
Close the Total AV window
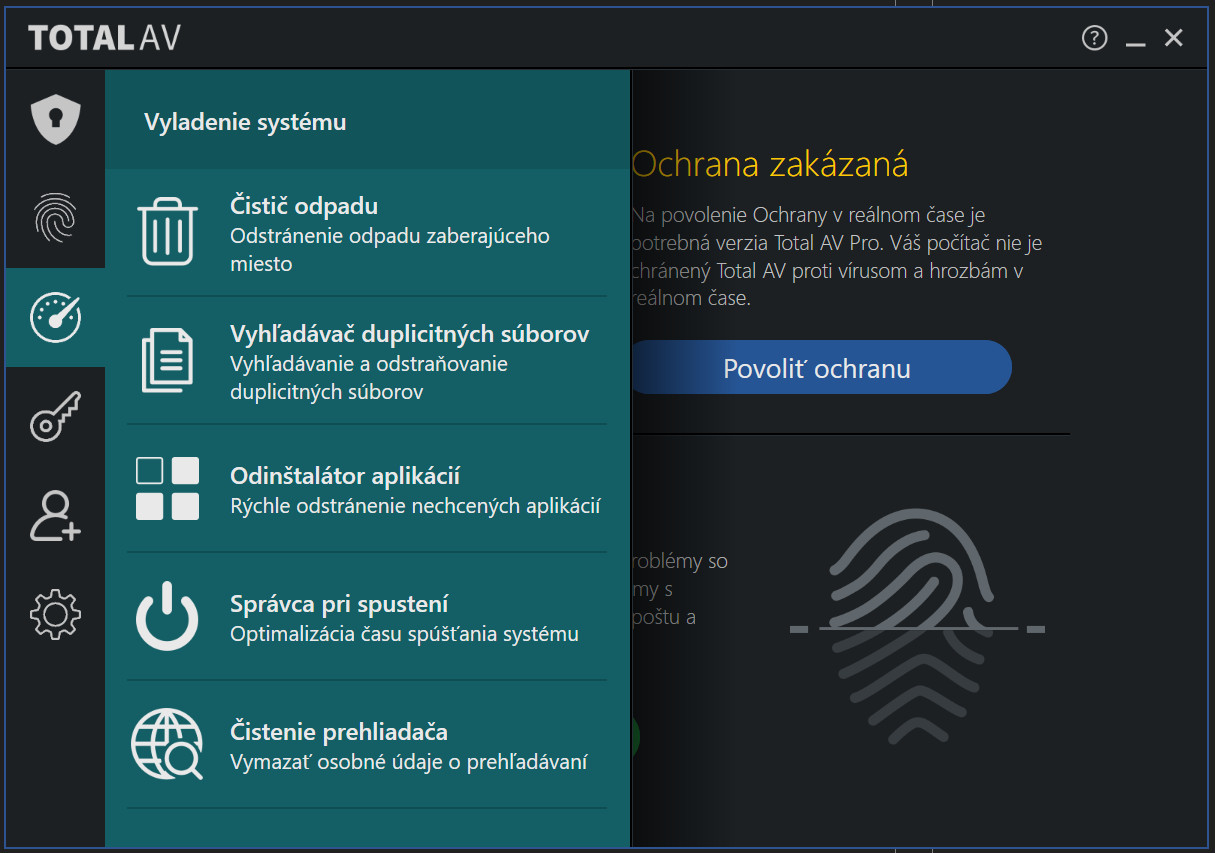(x=1174, y=38)
